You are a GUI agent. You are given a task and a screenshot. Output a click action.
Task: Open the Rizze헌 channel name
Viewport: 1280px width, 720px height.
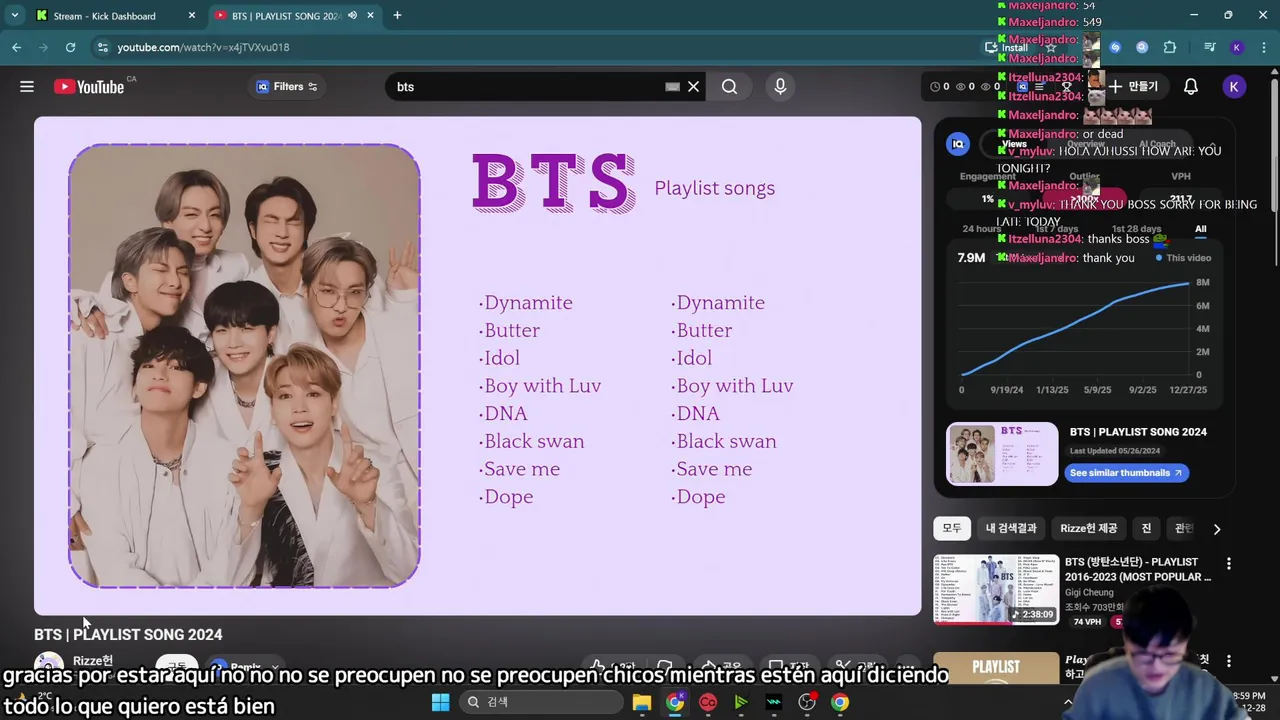93,661
